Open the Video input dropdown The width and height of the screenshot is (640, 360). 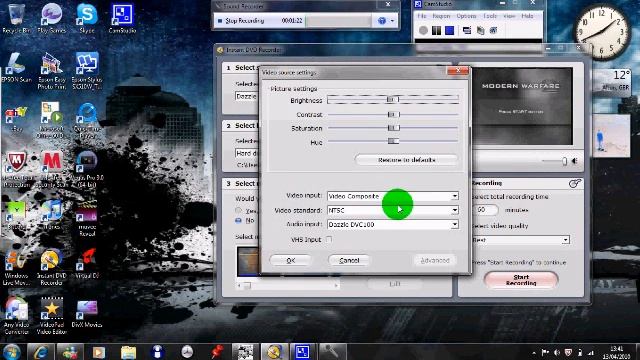(454, 196)
